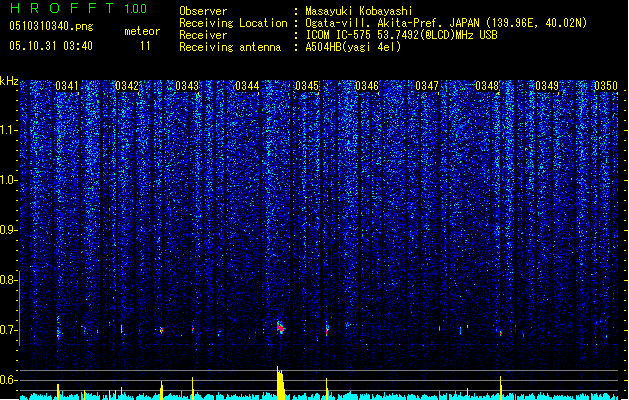Click the bright red meteor echo near 0344-0345

pos(280,327)
